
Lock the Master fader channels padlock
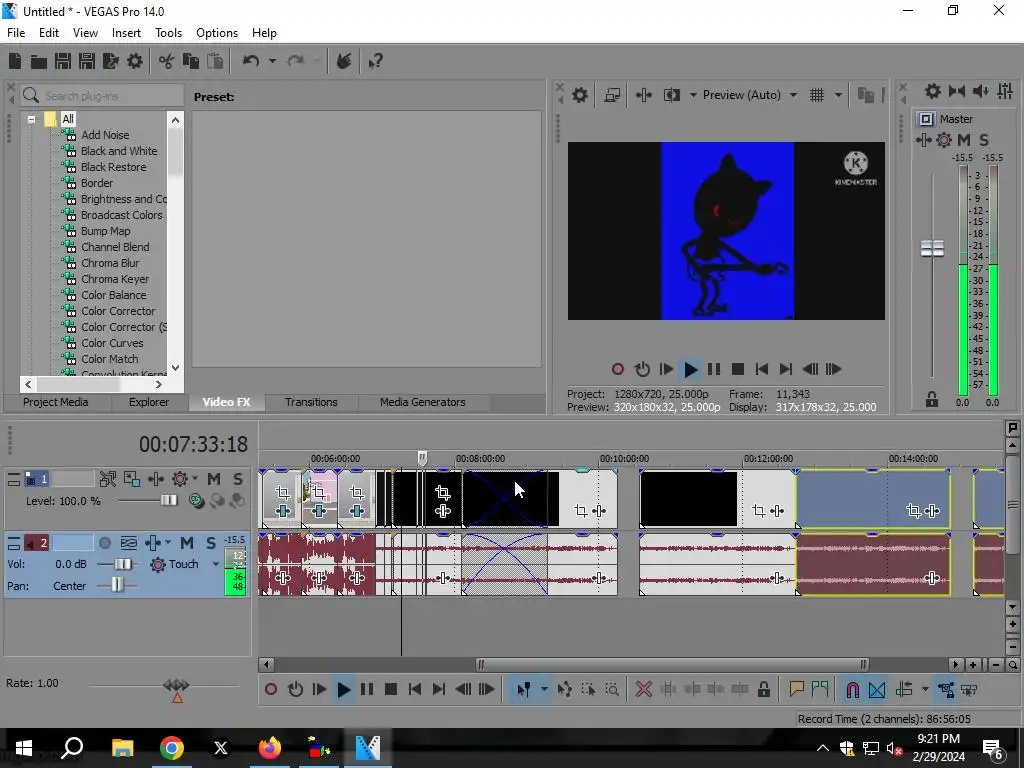pos(932,400)
